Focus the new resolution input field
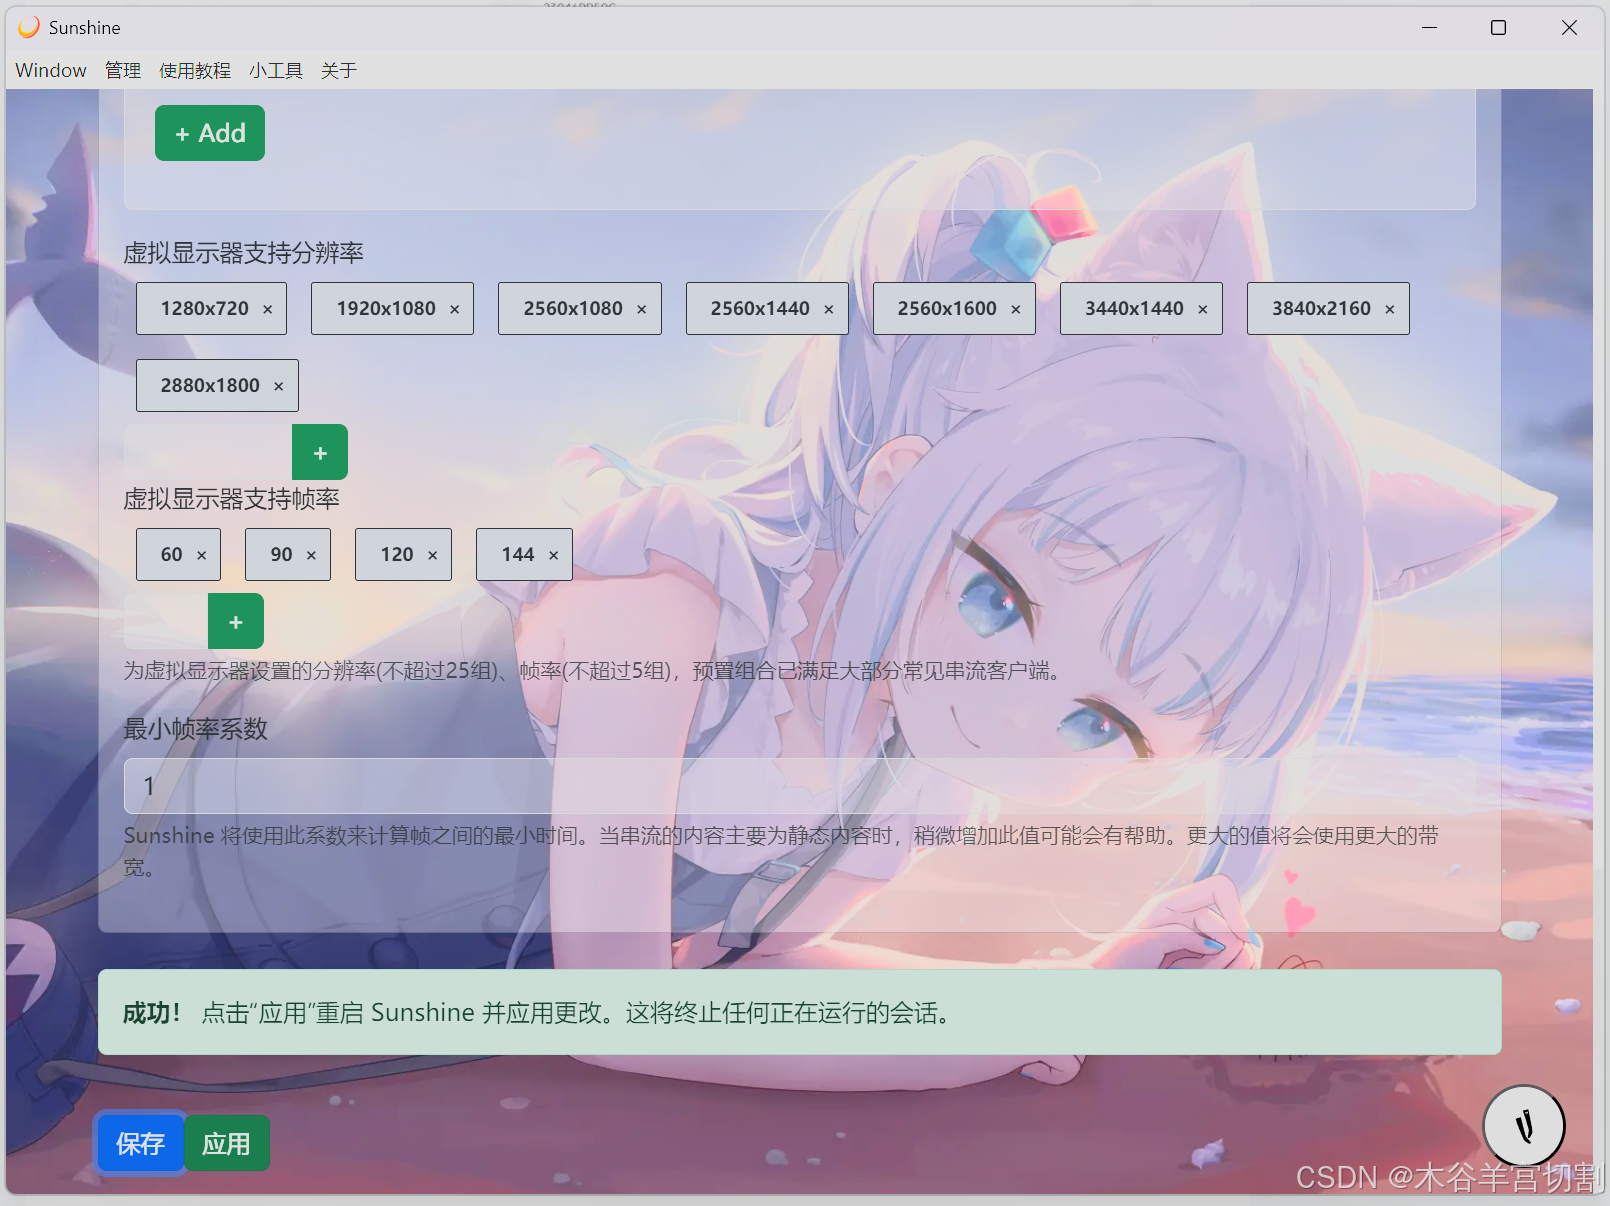 coord(208,452)
